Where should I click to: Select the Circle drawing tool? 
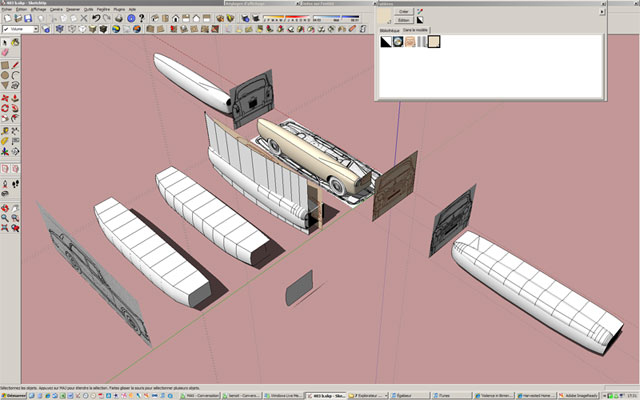[6, 75]
